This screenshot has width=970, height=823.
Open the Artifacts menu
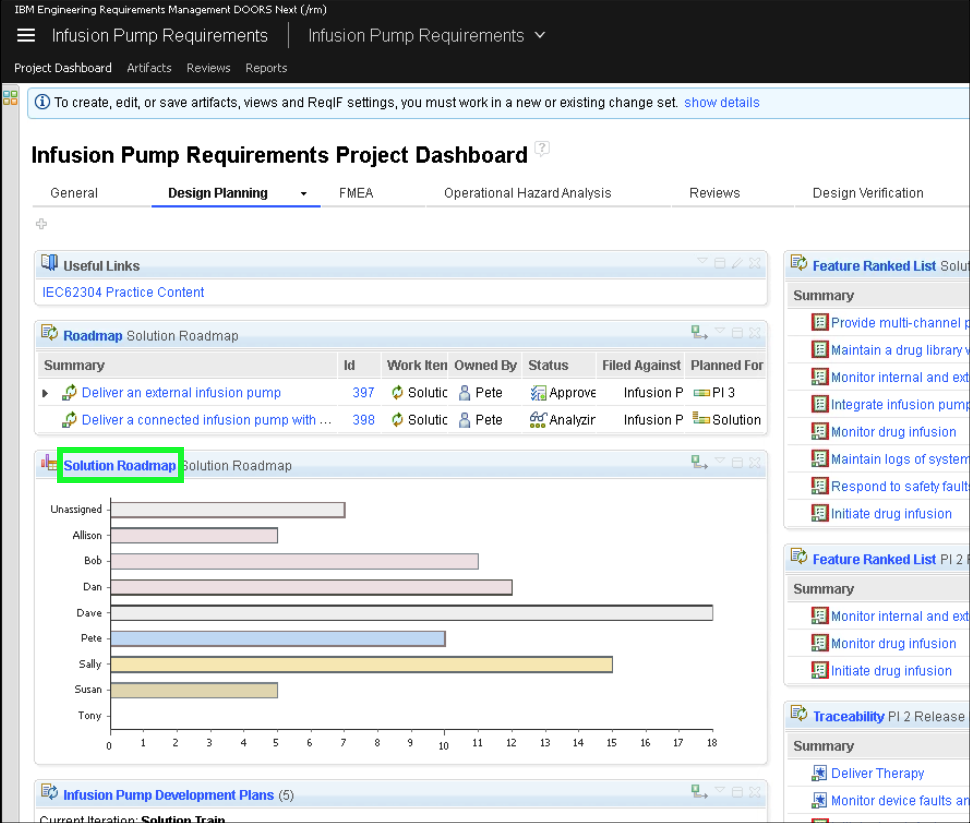tap(149, 68)
